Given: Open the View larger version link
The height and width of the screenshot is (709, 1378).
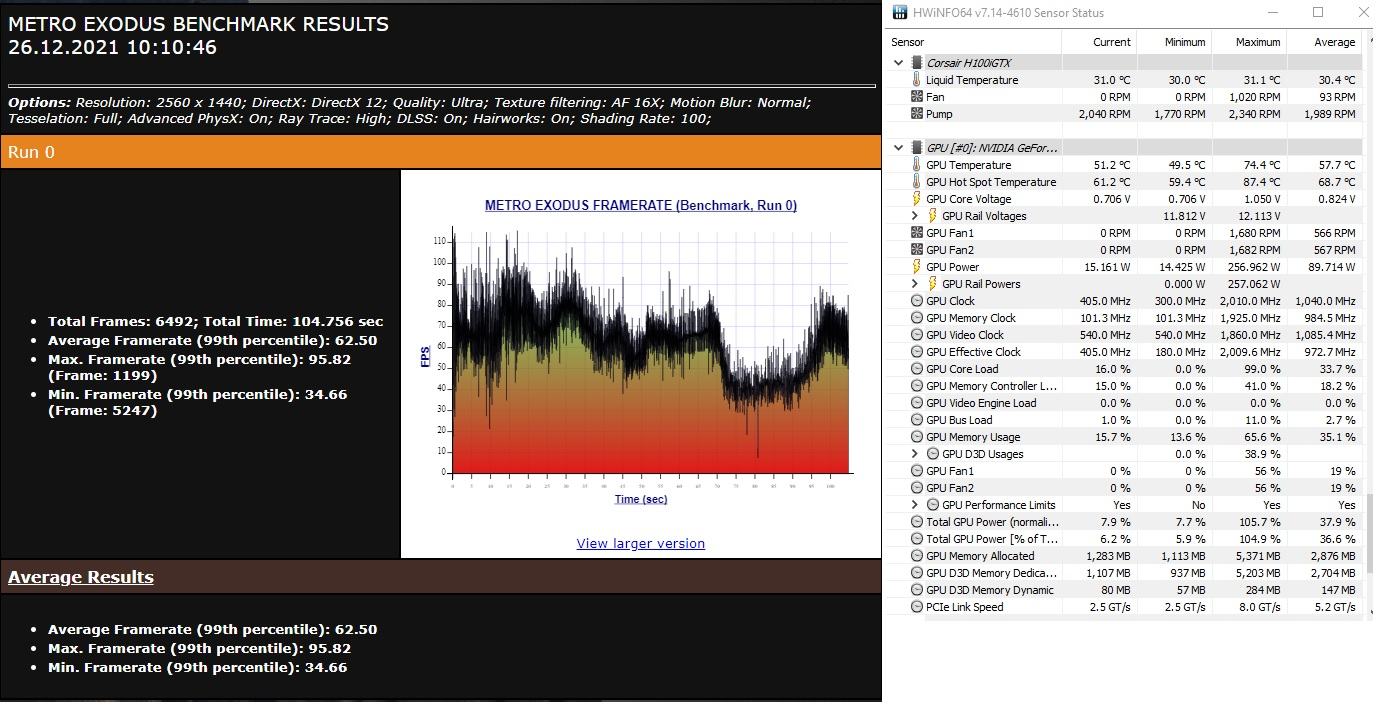Looking at the screenshot, I should pyautogui.click(x=641, y=544).
